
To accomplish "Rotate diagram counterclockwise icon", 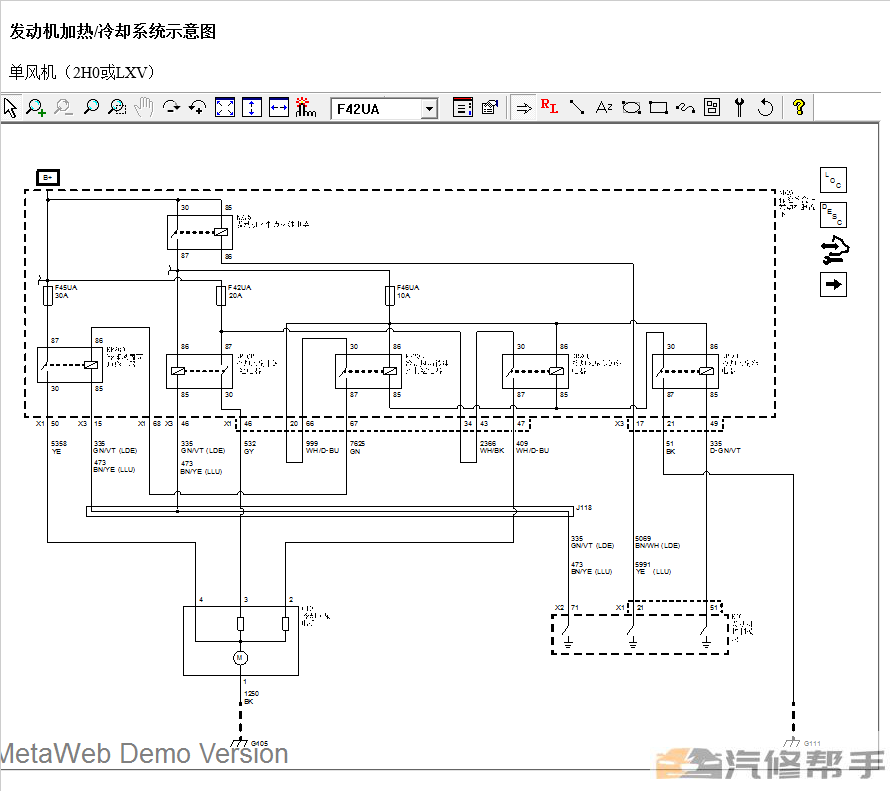I will (198, 107).
